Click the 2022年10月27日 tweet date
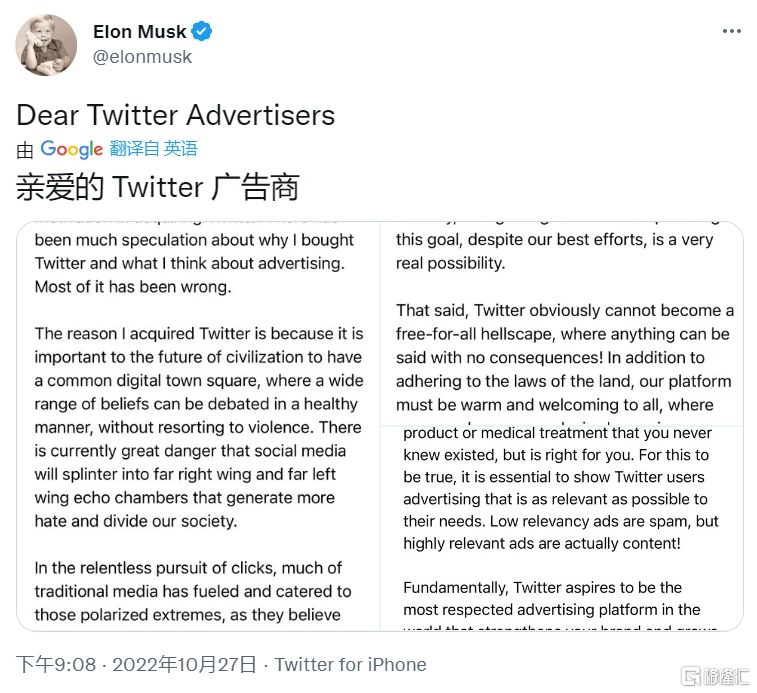Image resolution: width=757 pixels, height=693 pixels. (184, 665)
